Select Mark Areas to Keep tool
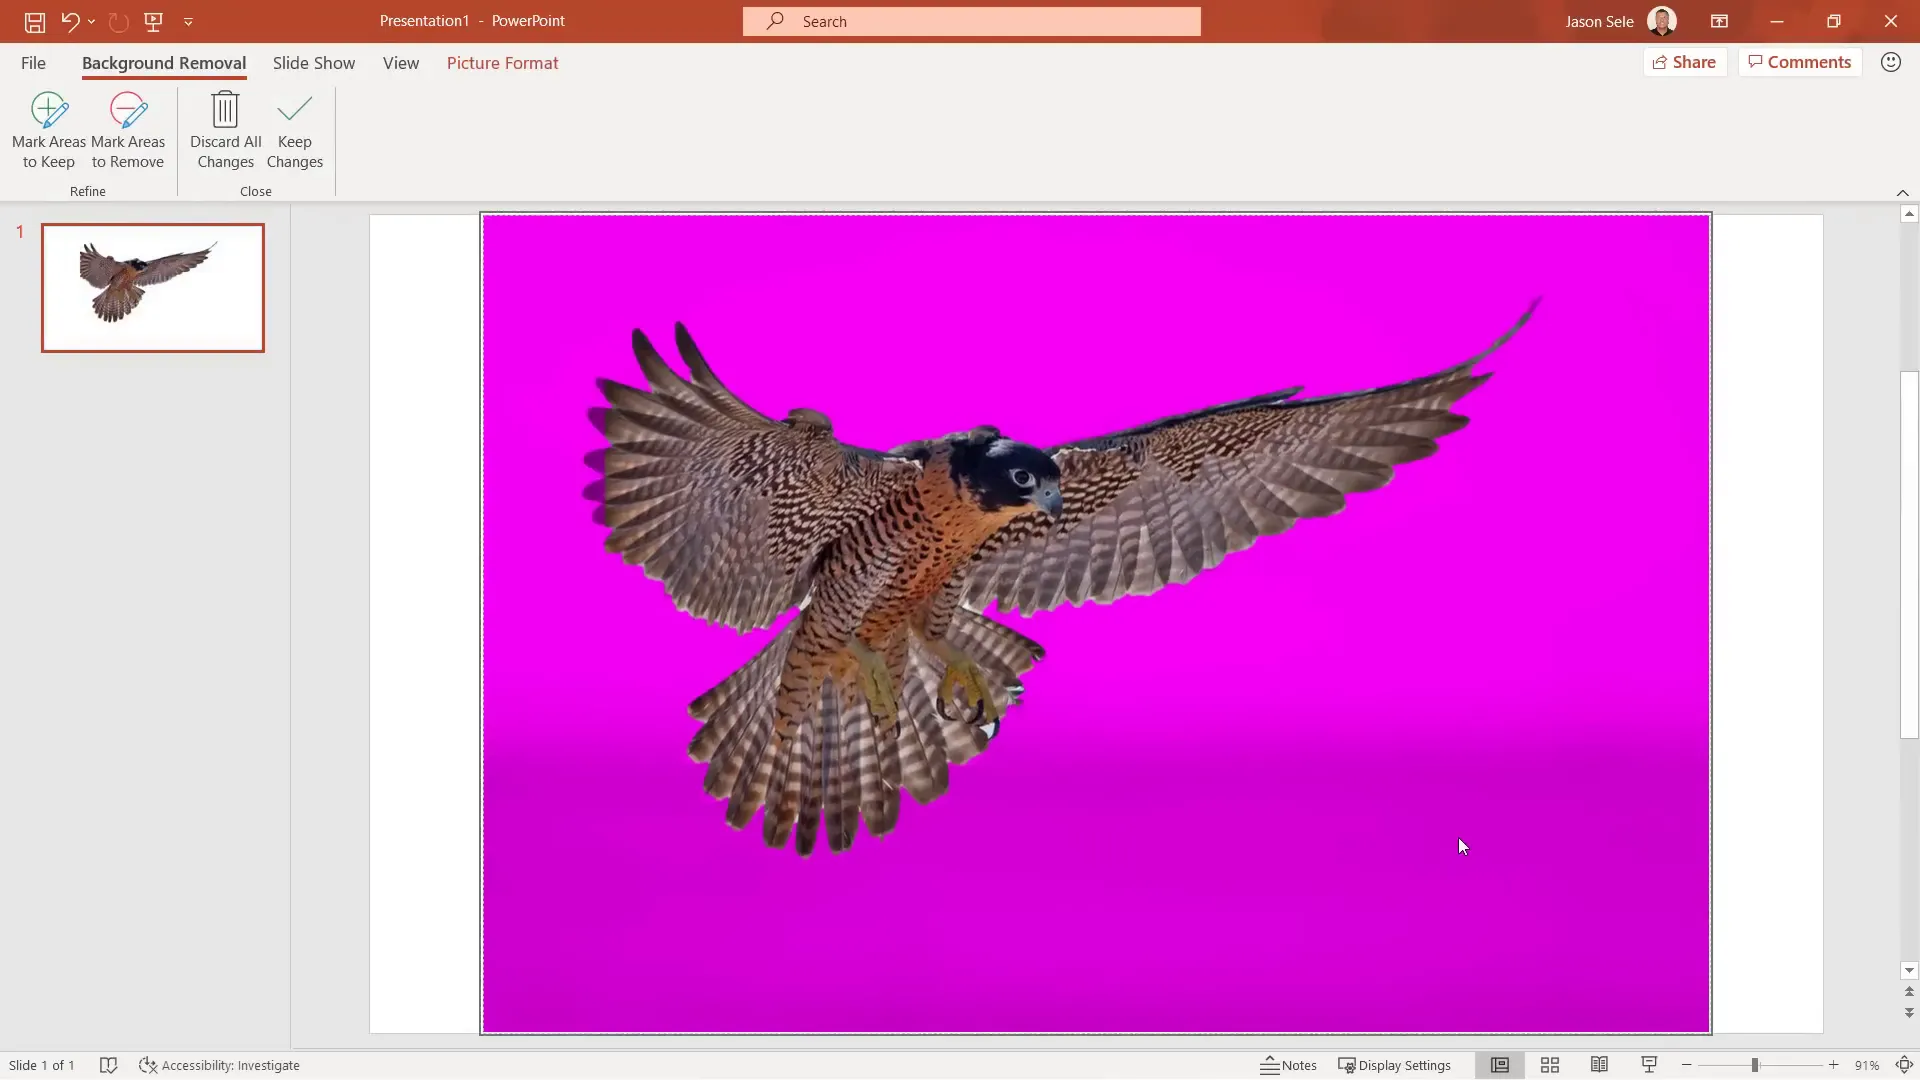This screenshot has height=1080, width=1920. point(49,131)
